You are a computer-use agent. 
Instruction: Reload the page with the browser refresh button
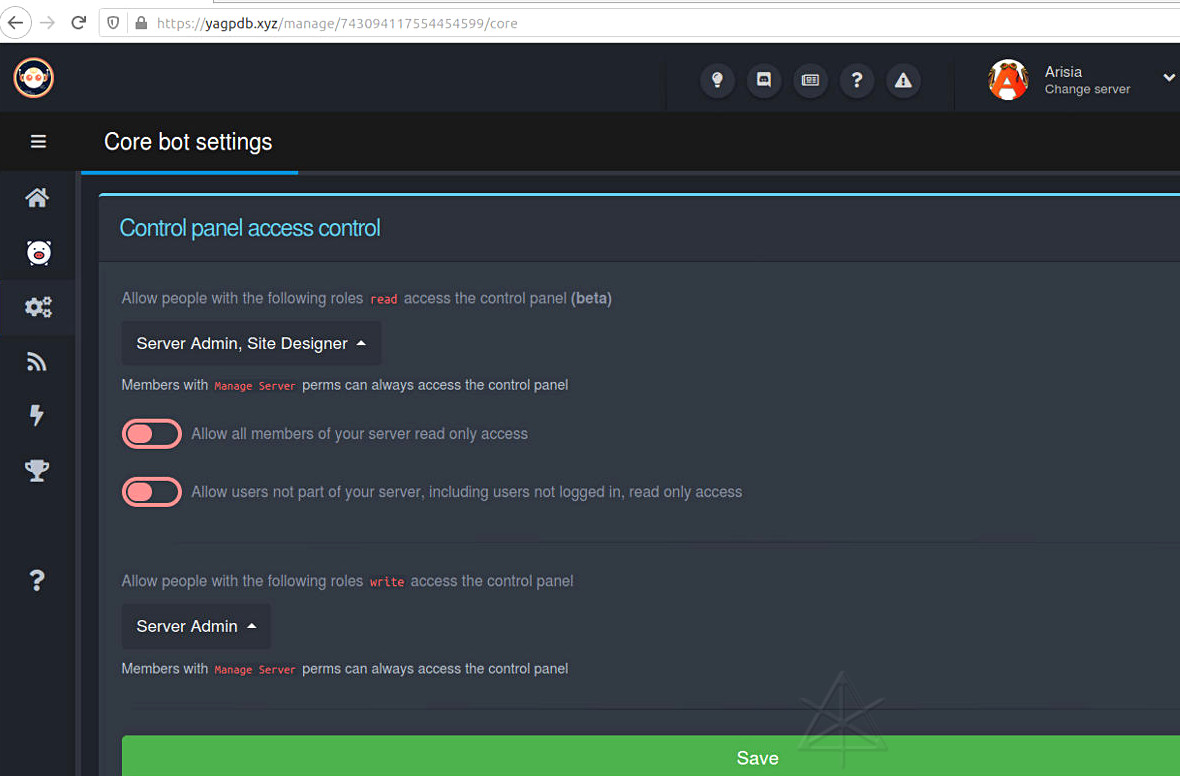click(78, 22)
